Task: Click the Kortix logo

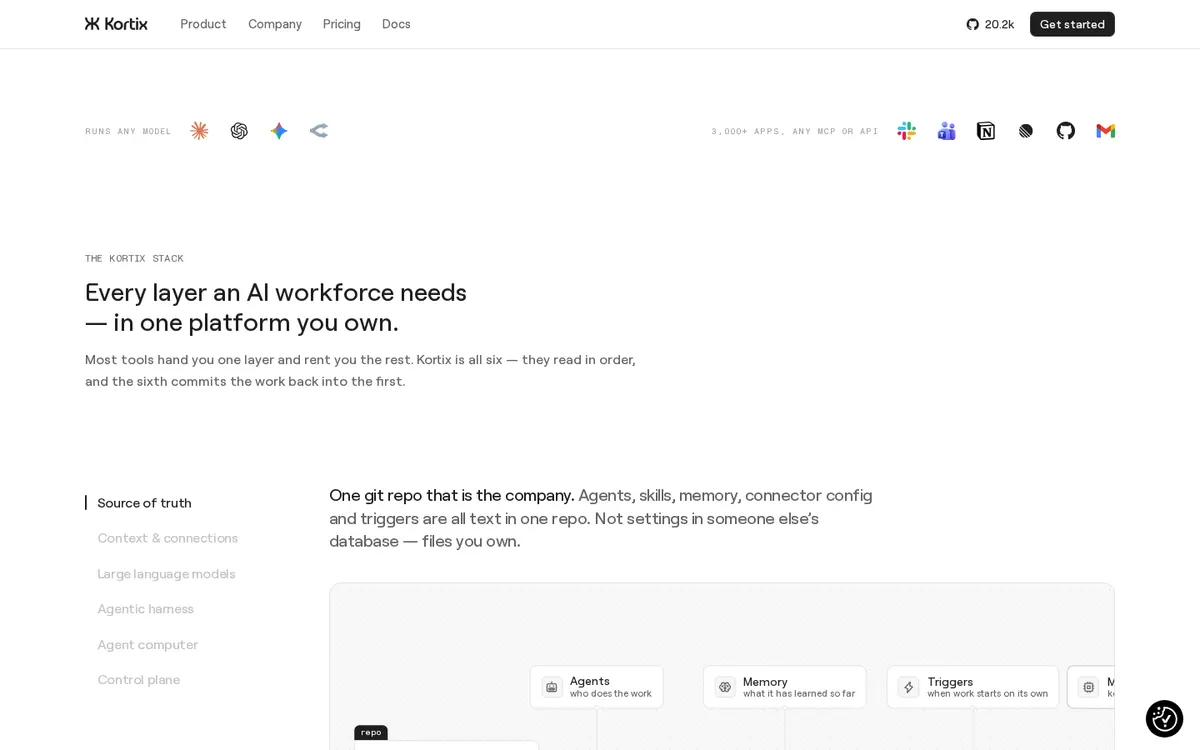Action: [x=116, y=24]
